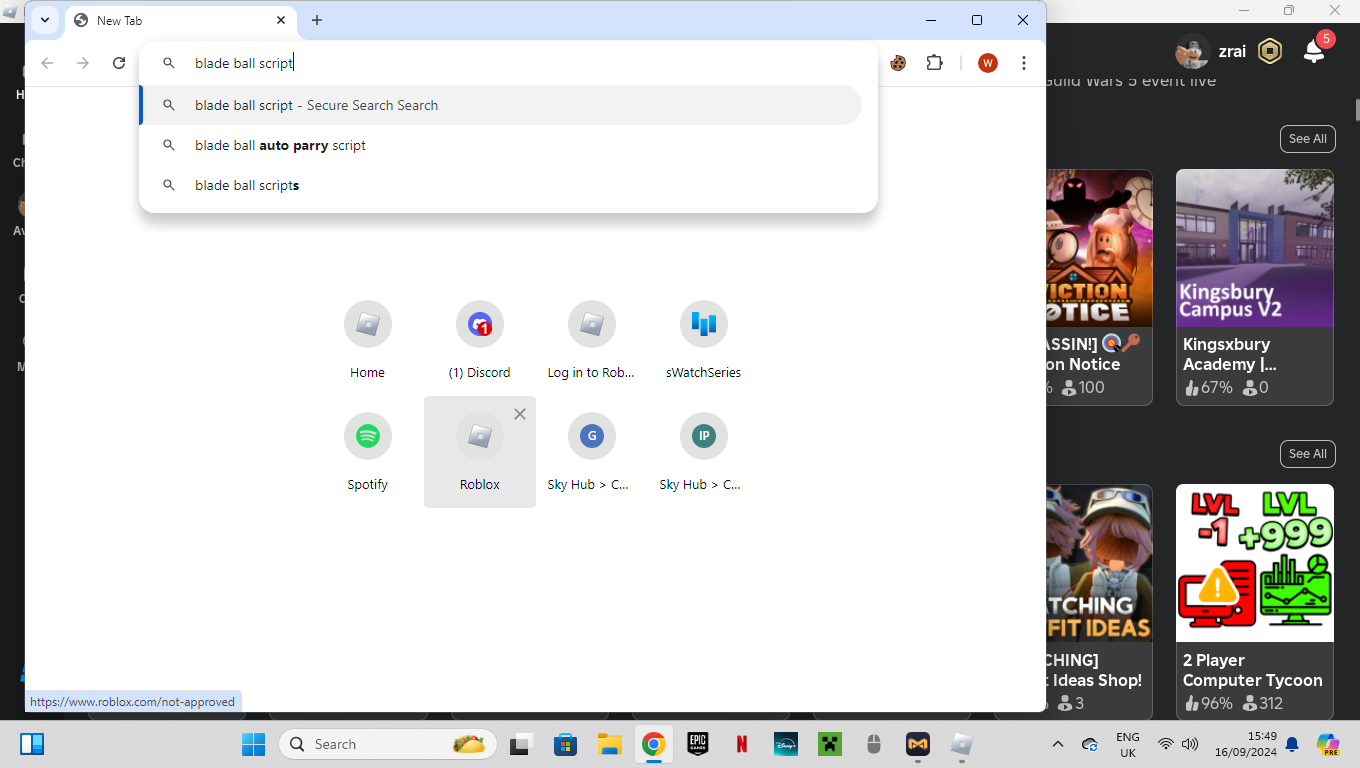Remove the Roblox shortcut with X

tap(520, 414)
